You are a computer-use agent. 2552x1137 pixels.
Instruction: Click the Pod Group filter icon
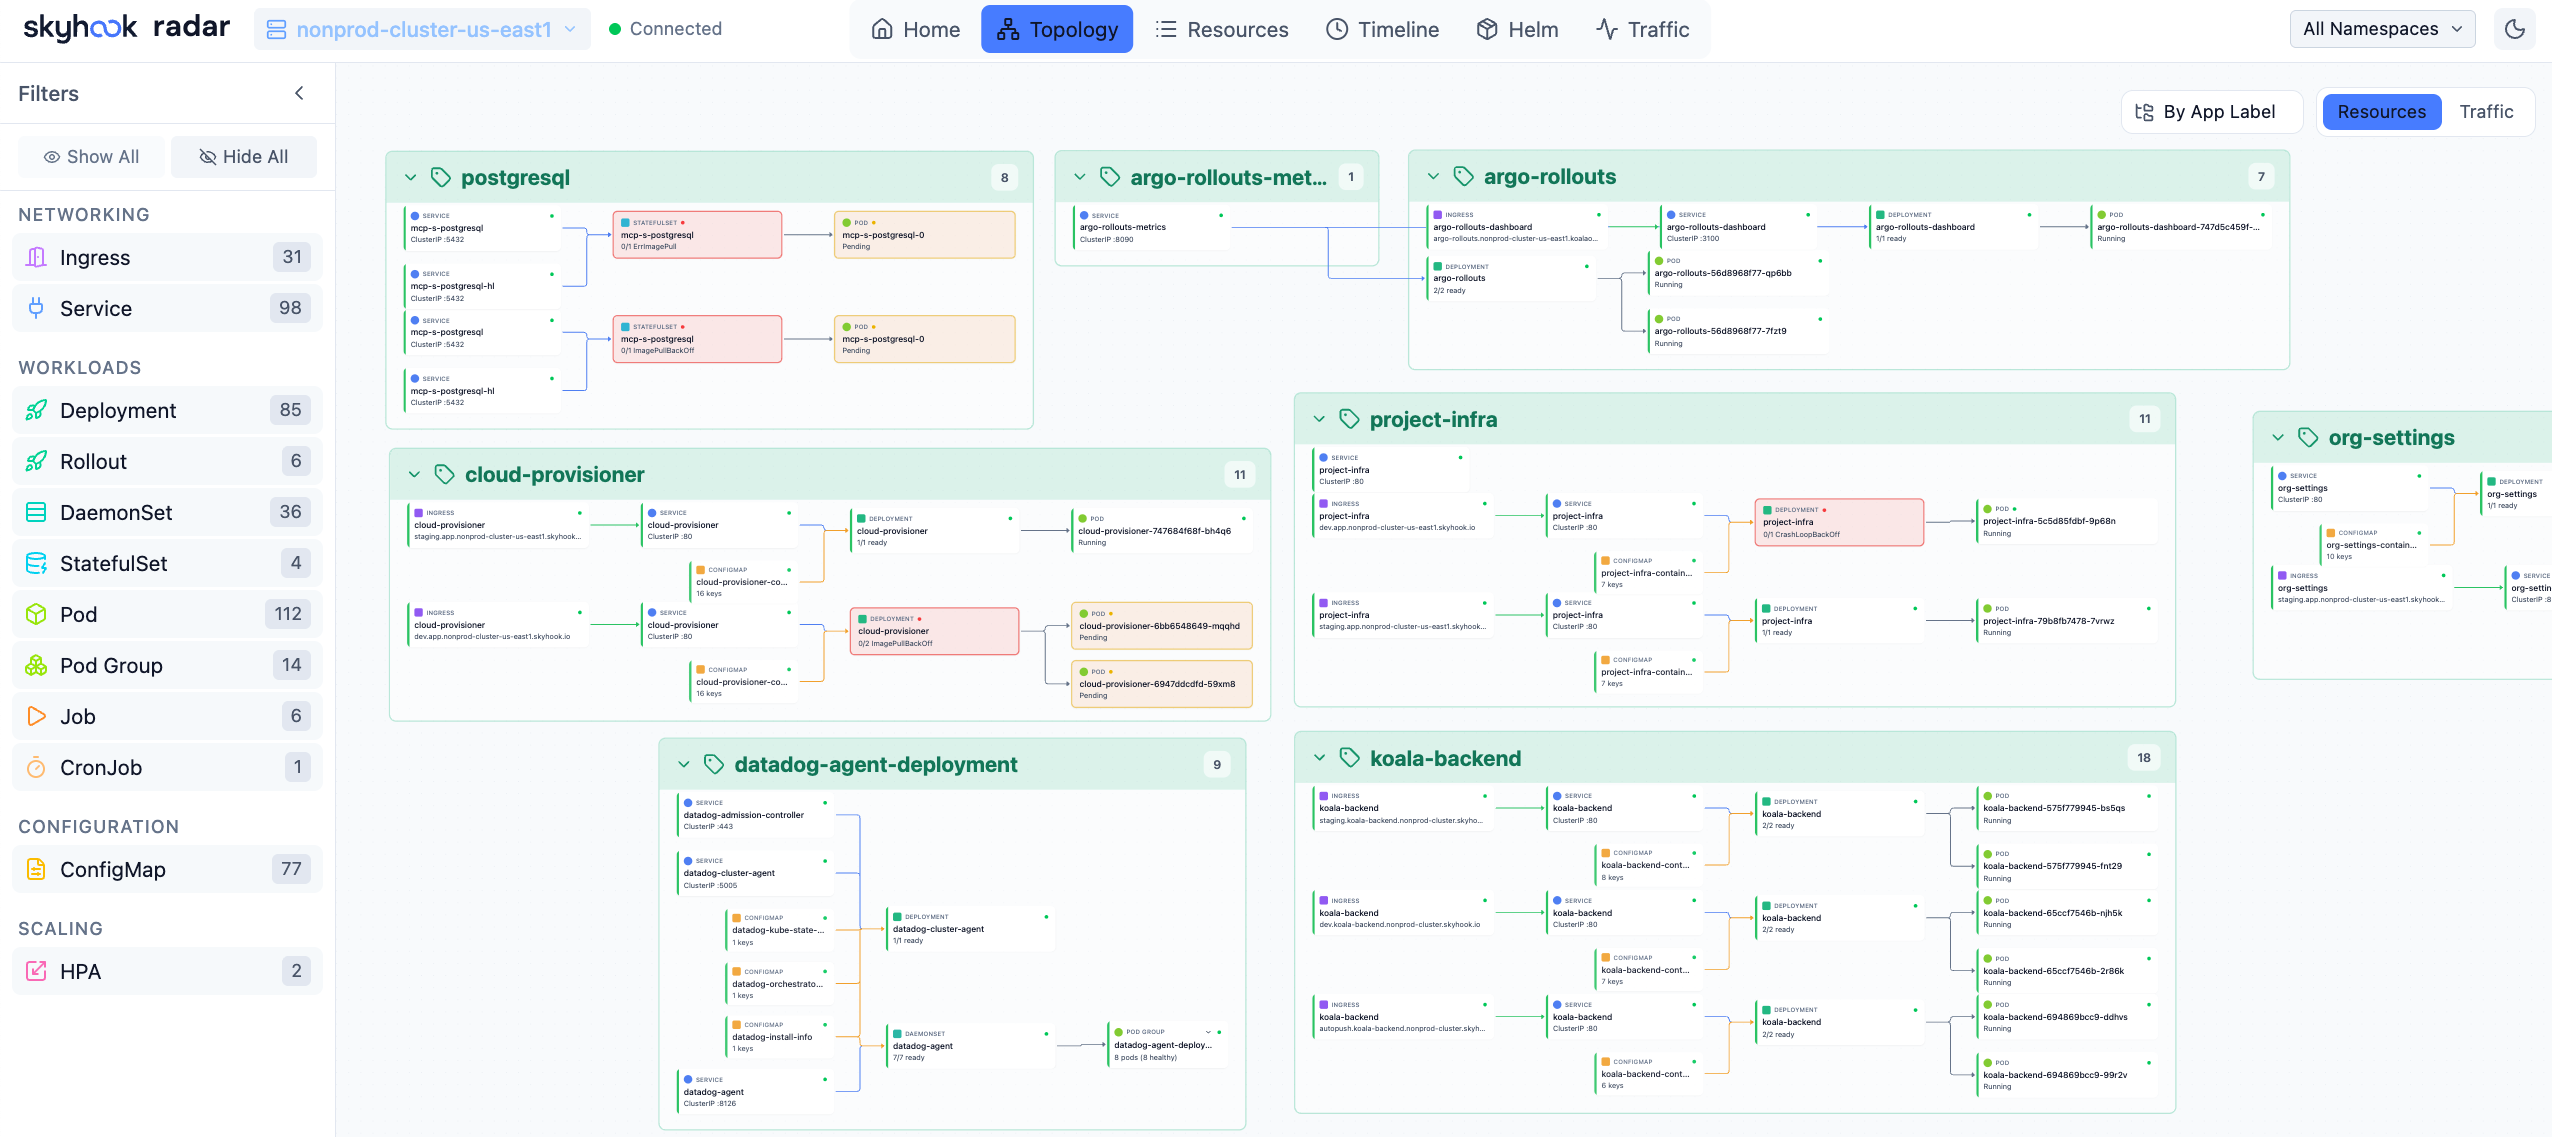pos(36,665)
